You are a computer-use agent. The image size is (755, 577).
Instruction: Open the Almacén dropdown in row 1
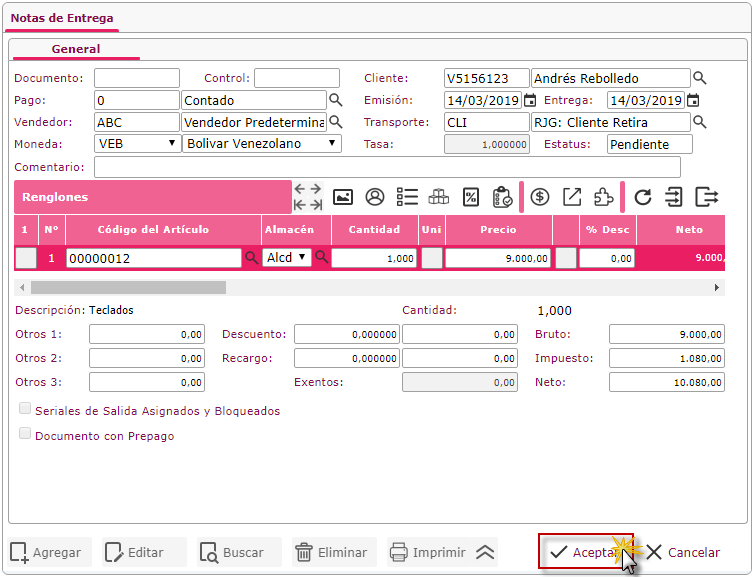pos(288,258)
